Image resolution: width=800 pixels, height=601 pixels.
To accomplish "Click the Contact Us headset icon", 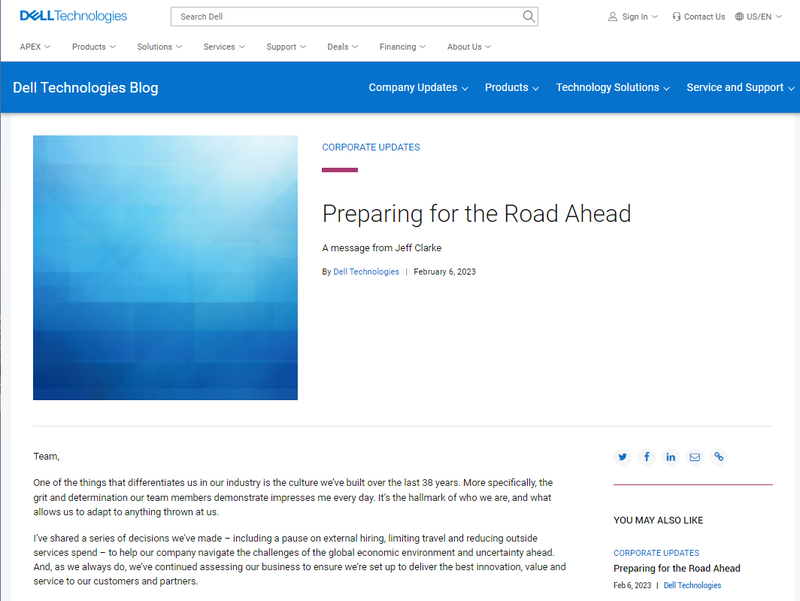I will pos(676,17).
